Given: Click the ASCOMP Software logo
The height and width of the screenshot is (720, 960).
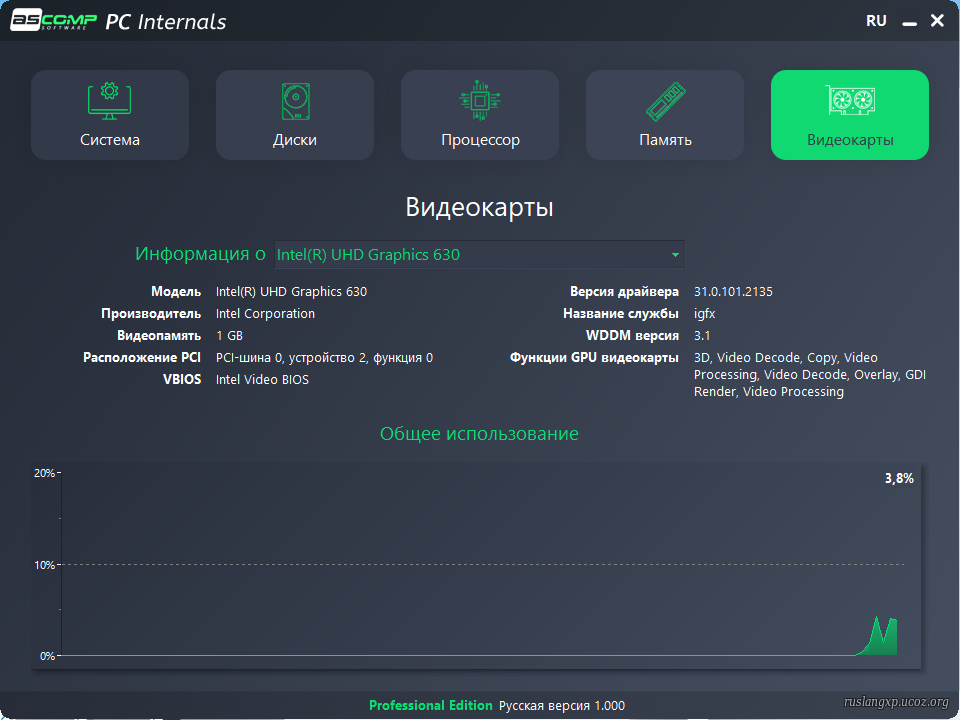Looking at the screenshot, I should point(53,20).
